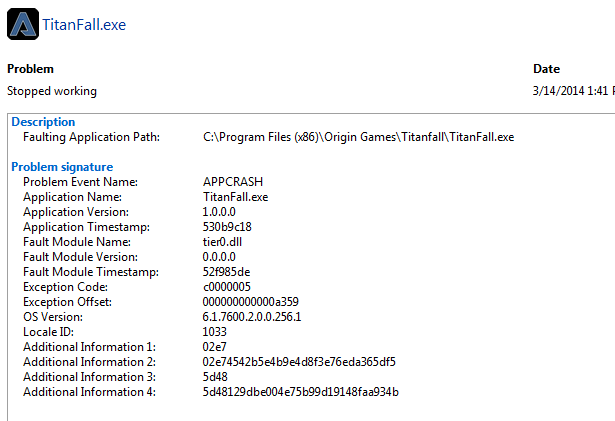Screen dimensions: 615x421
Task: Click the Exception Code label
Action: (x=66, y=287)
